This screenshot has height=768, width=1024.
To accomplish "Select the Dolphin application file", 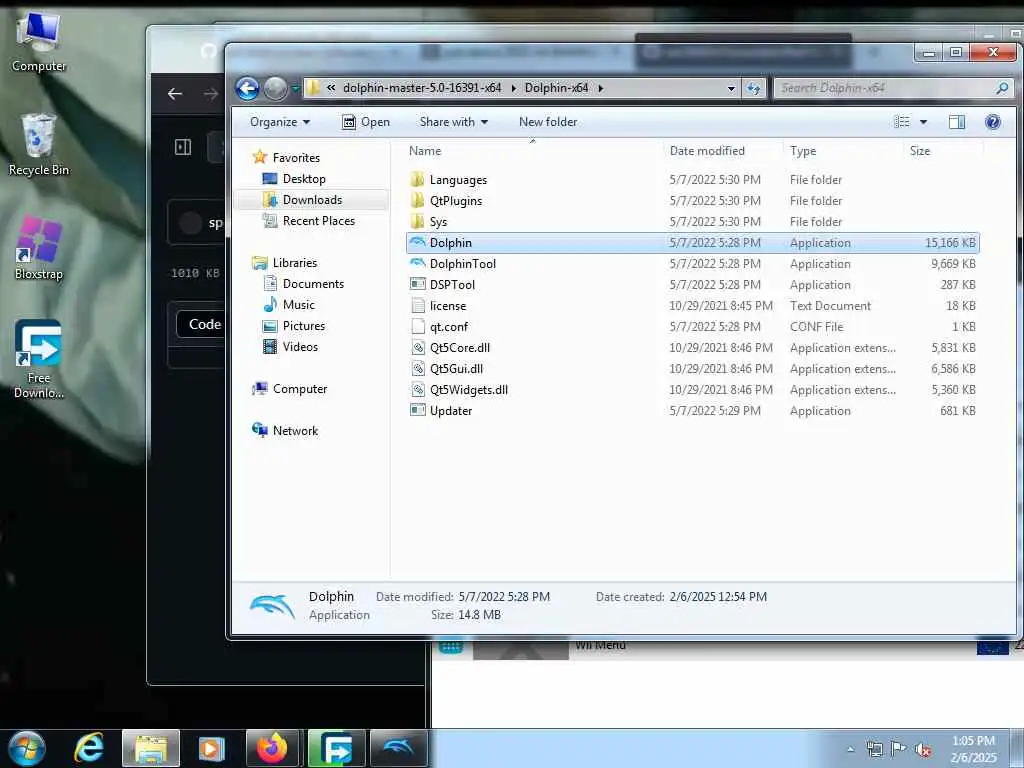I will pos(692,243).
